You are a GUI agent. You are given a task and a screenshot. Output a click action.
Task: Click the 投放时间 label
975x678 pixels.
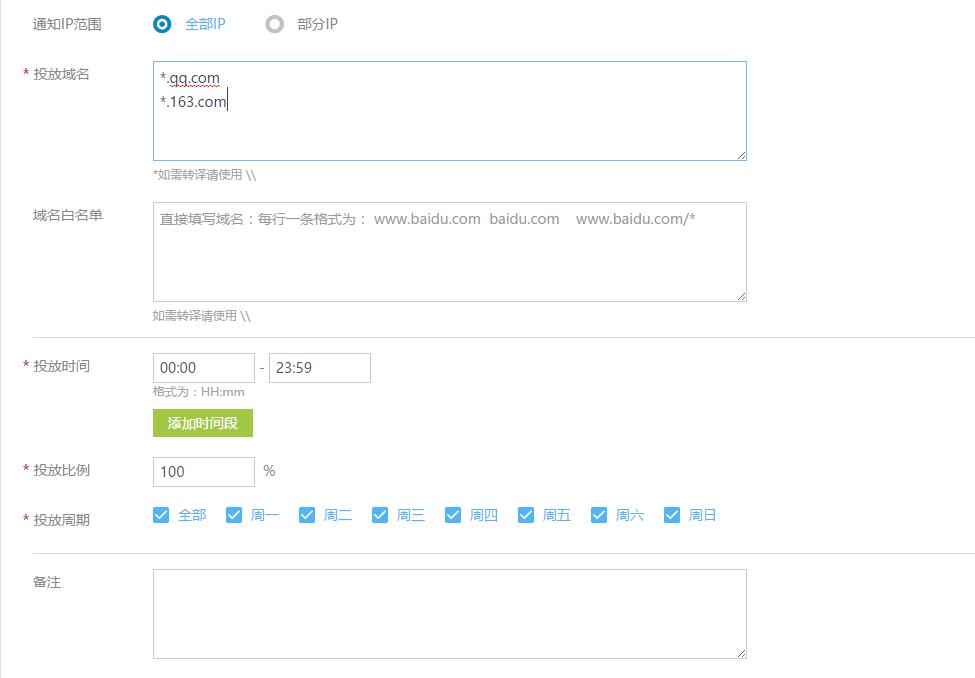click(62, 366)
